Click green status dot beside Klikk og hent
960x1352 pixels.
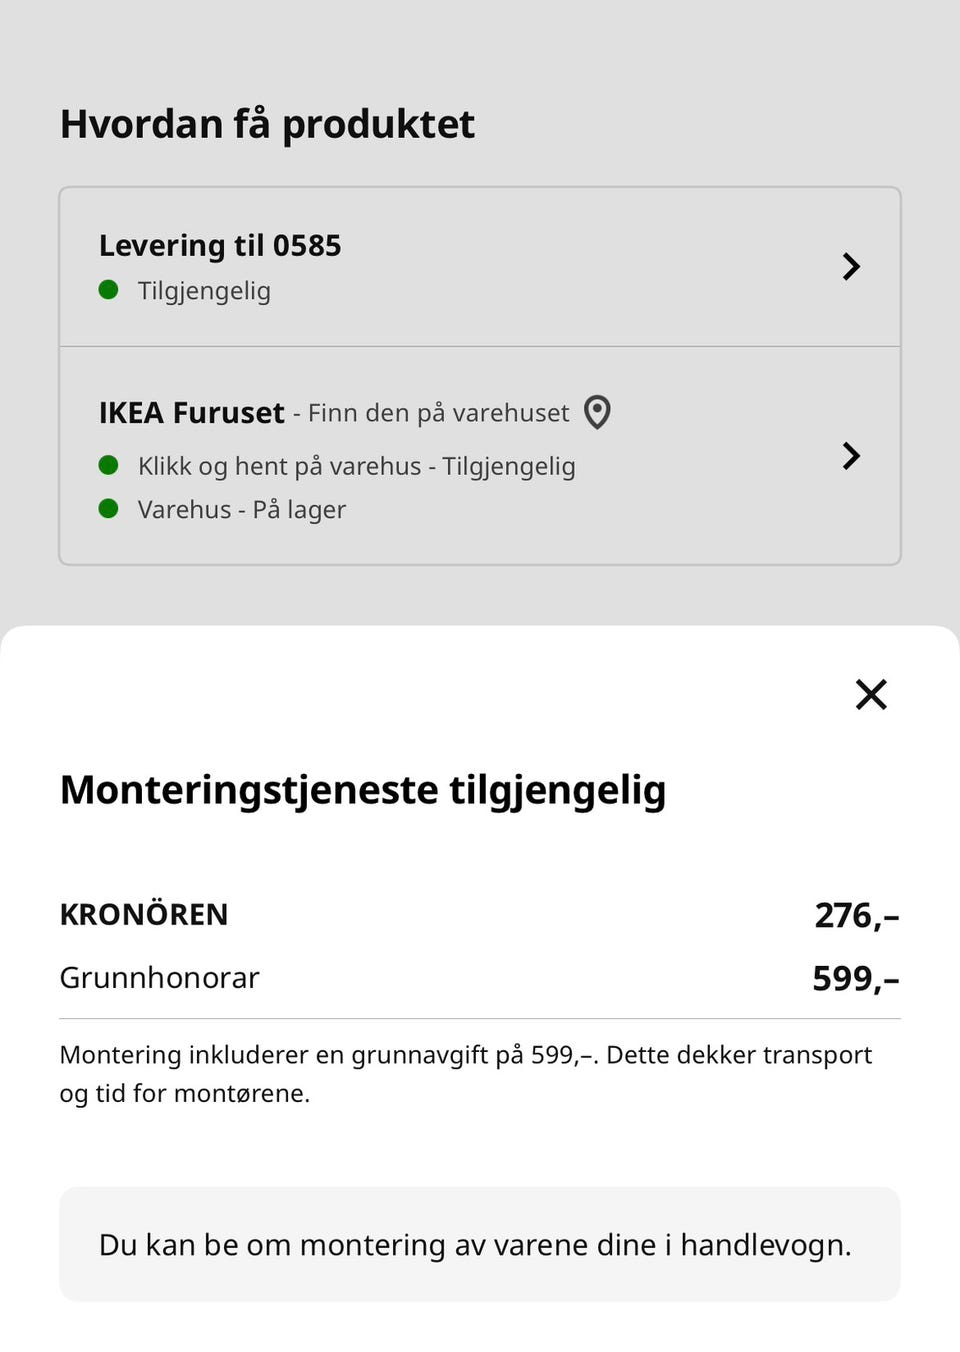point(109,465)
